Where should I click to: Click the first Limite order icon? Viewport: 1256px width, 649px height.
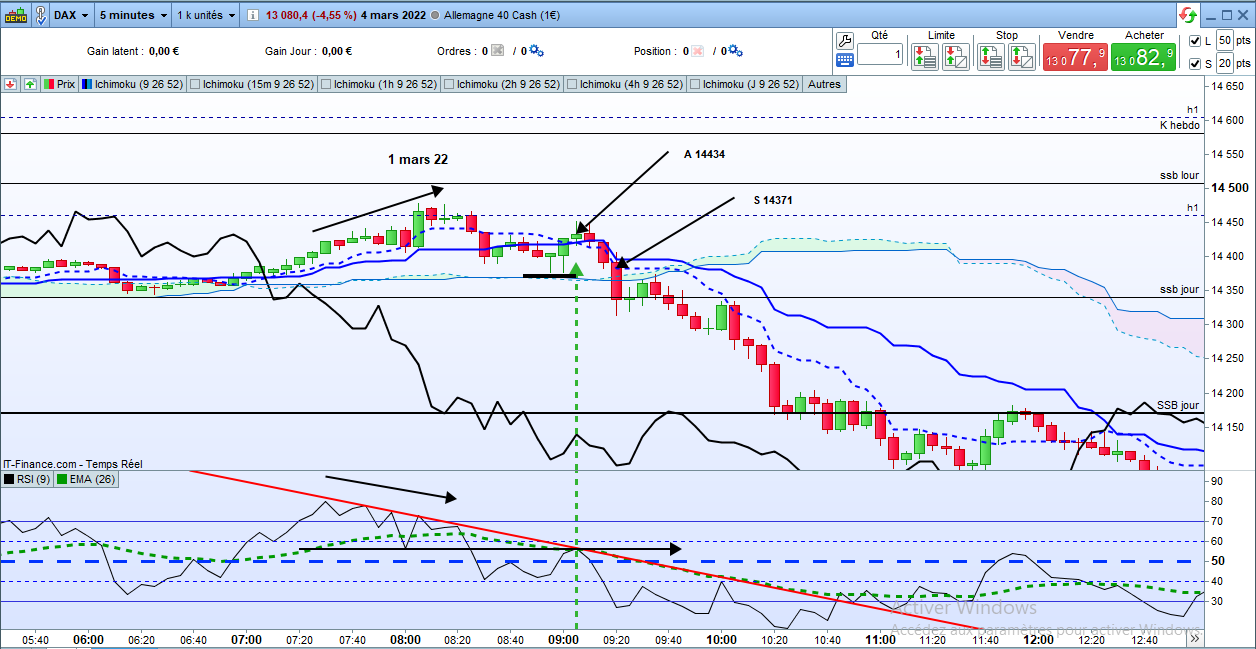coord(924,56)
